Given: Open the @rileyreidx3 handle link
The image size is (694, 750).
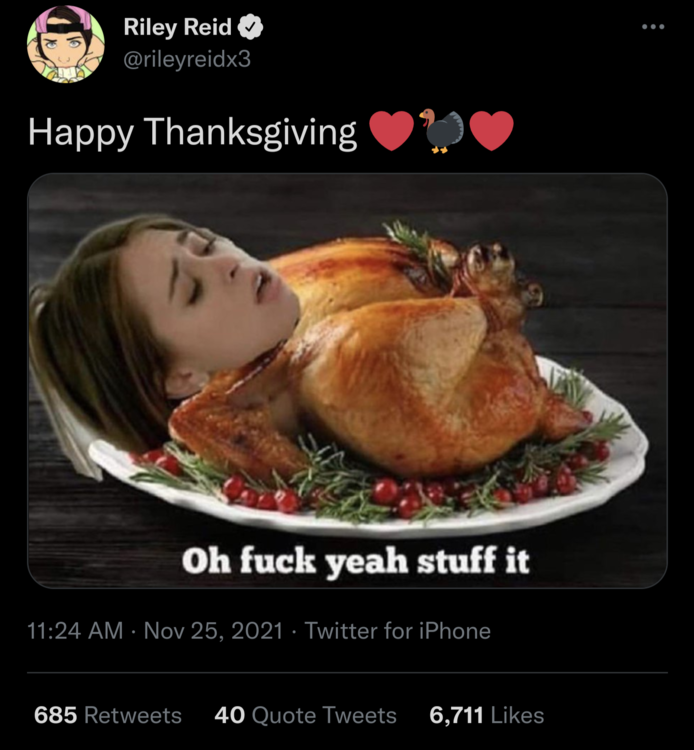Looking at the screenshot, I should pos(187,58).
